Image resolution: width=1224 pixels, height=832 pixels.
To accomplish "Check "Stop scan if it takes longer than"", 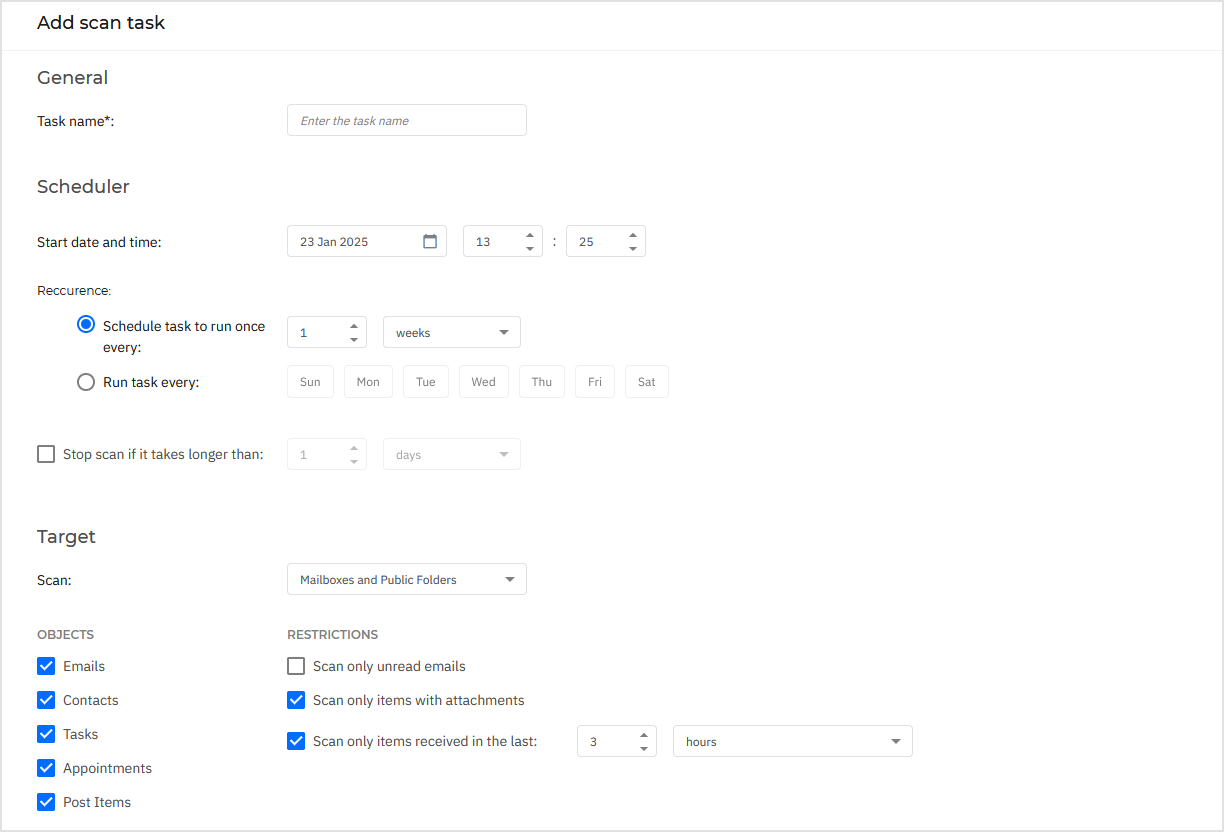I will tap(46, 453).
